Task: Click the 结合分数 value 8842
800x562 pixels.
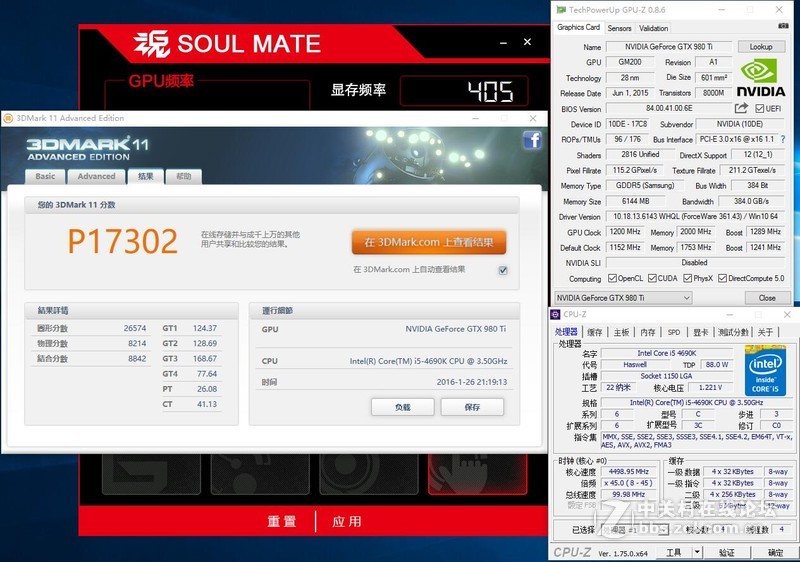Action: 137,359
